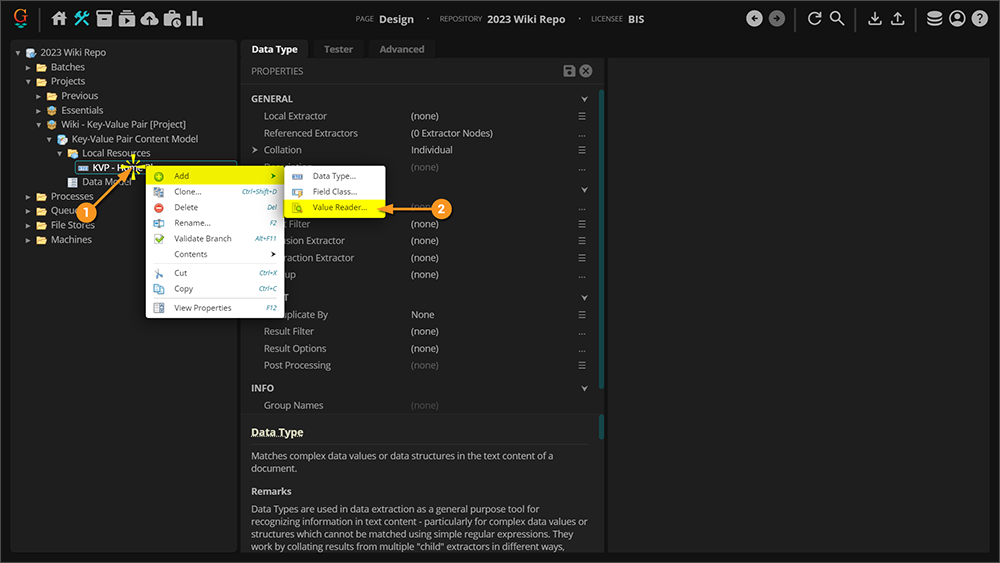
Task: Choose Value Reader from Add submenu
Action: tap(339, 208)
